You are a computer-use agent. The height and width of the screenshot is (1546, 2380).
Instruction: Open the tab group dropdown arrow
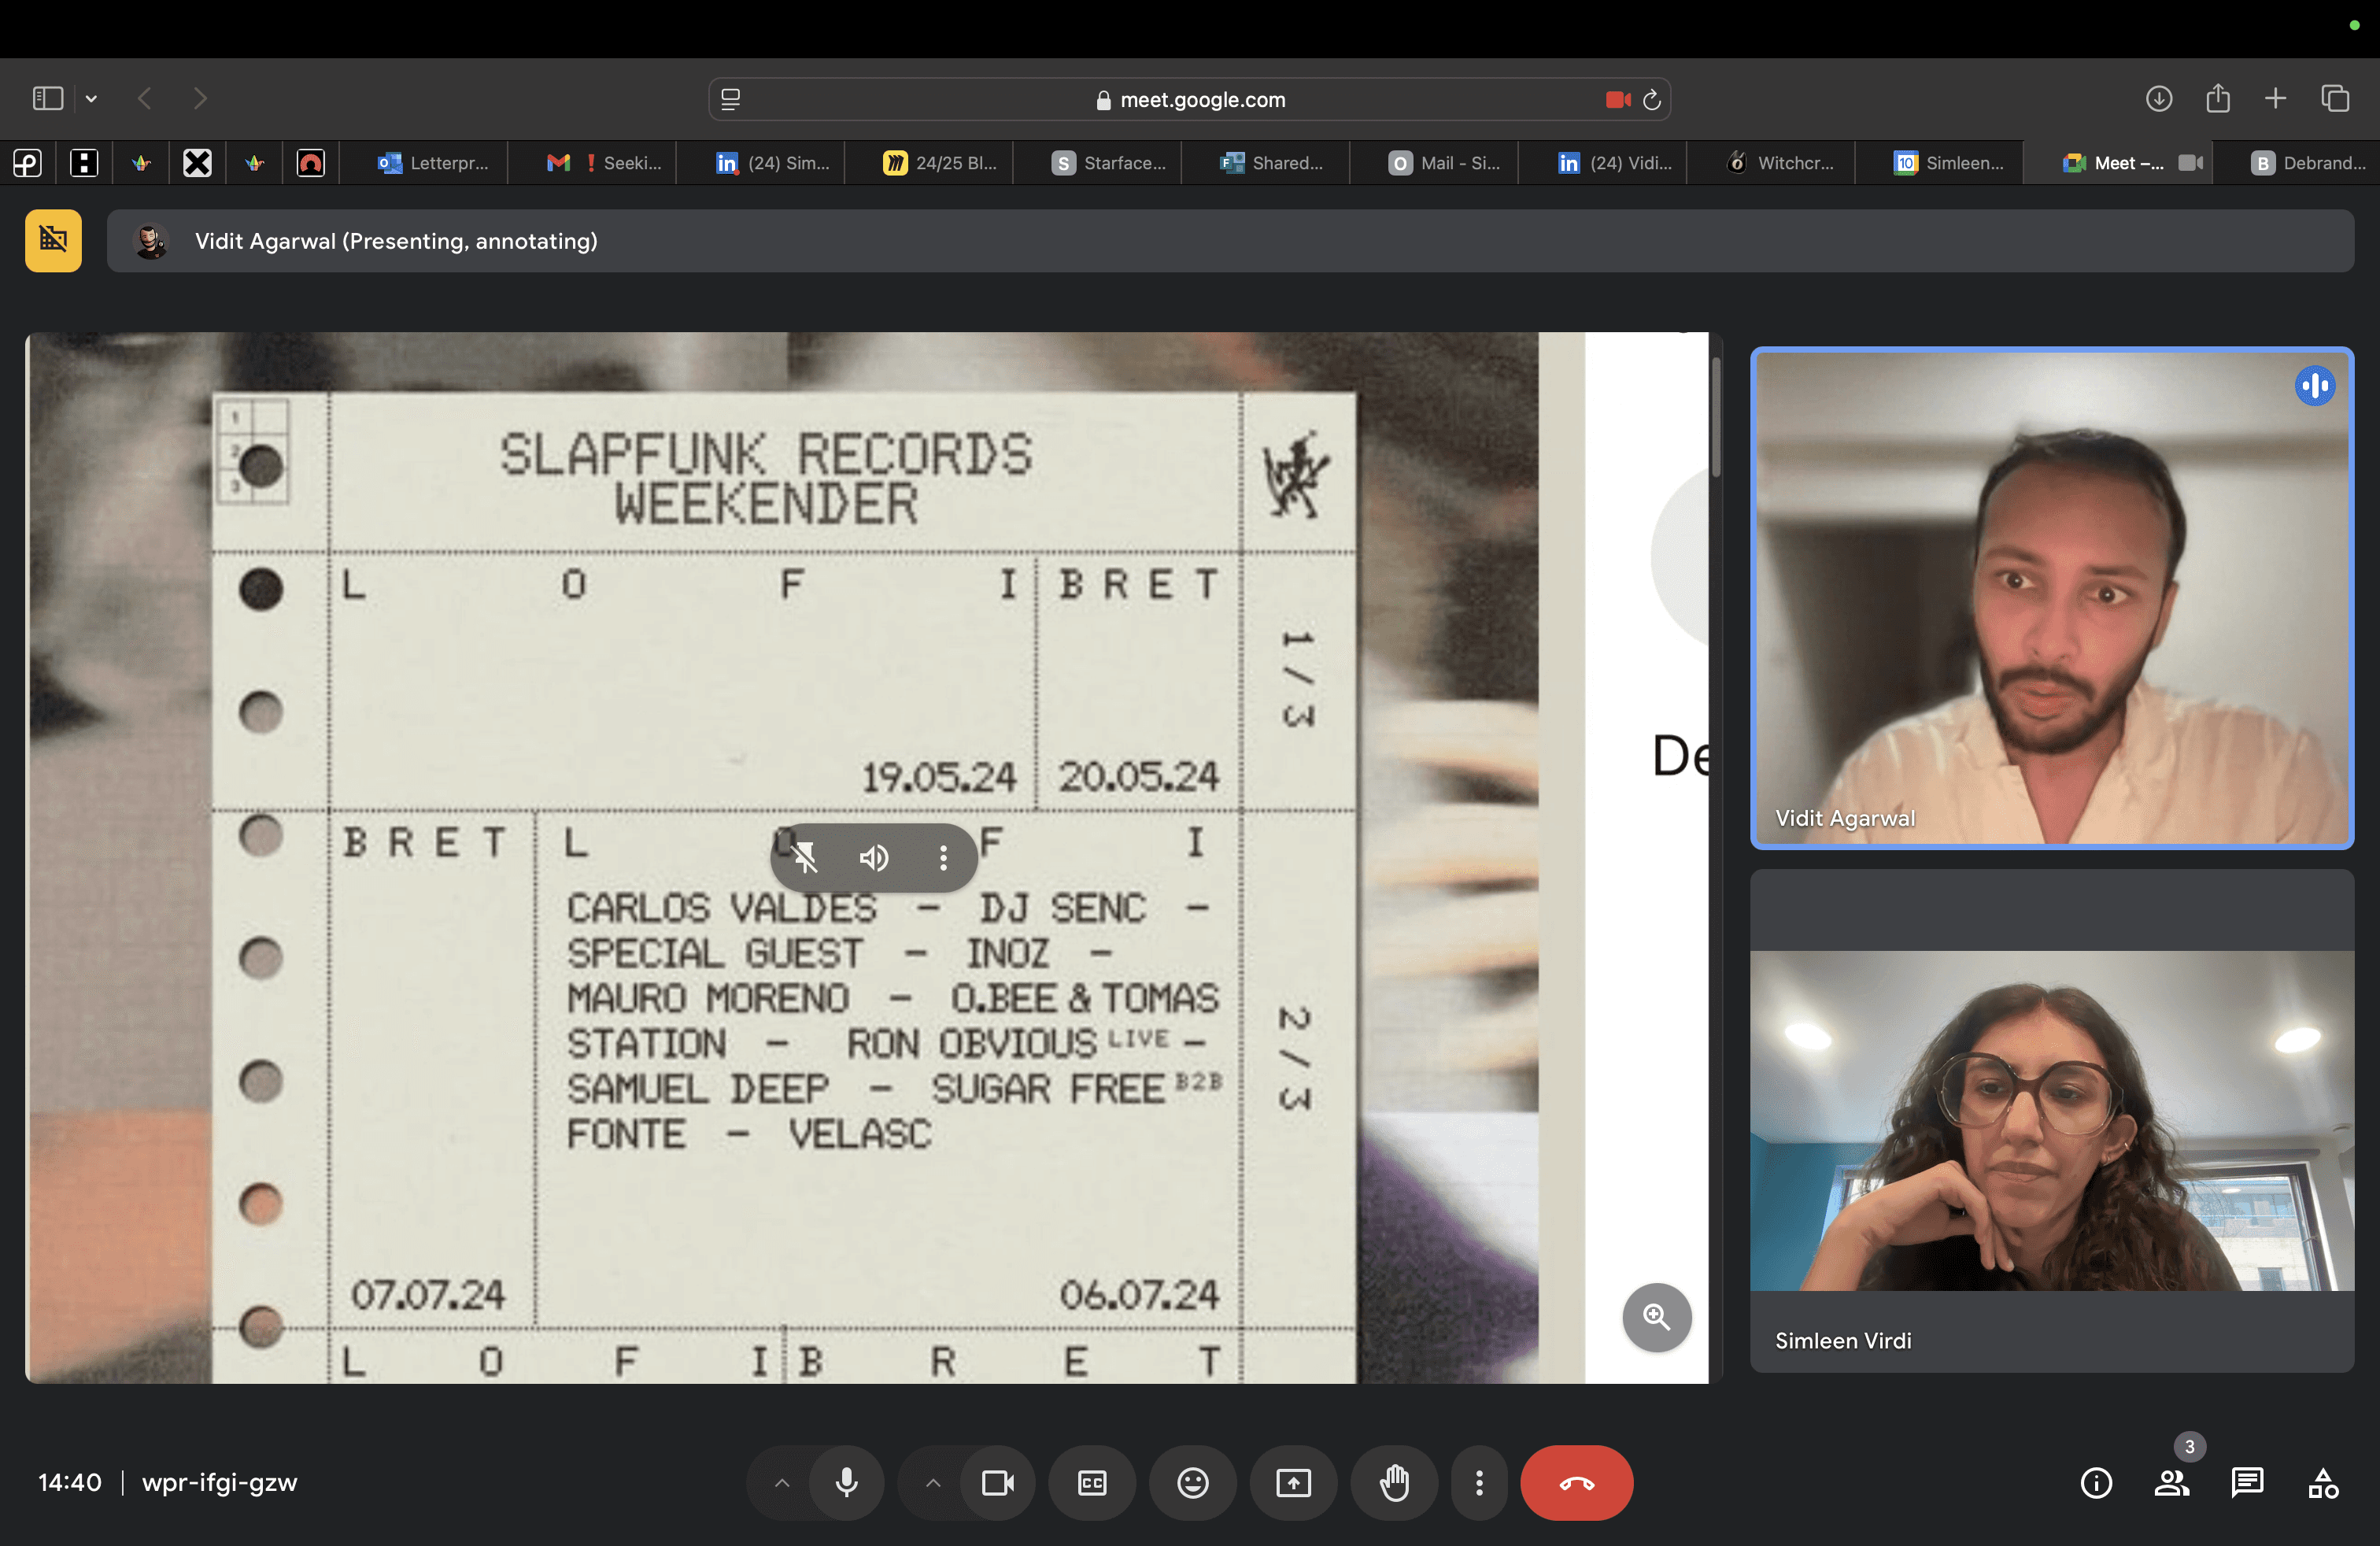(91, 98)
